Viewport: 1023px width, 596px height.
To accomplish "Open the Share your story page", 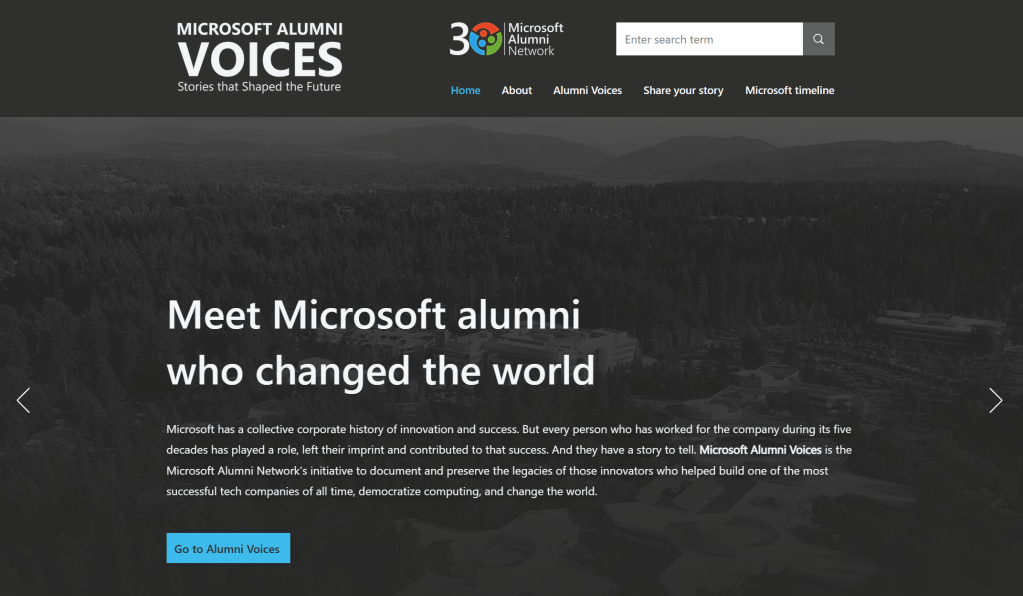I will tap(683, 90).
